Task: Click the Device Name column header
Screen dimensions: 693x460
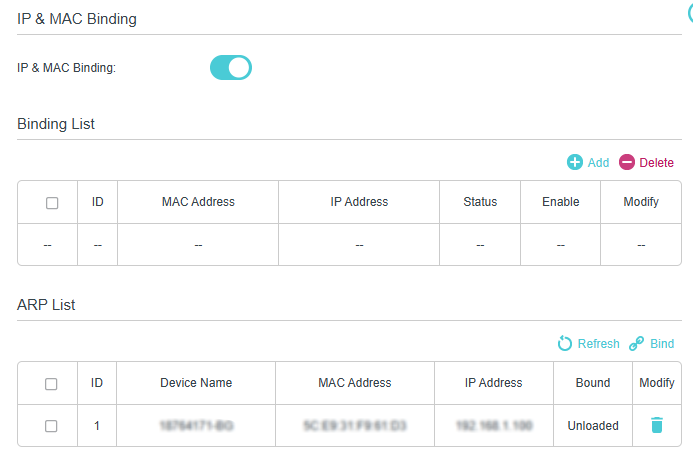Action: tap(196, 383)
